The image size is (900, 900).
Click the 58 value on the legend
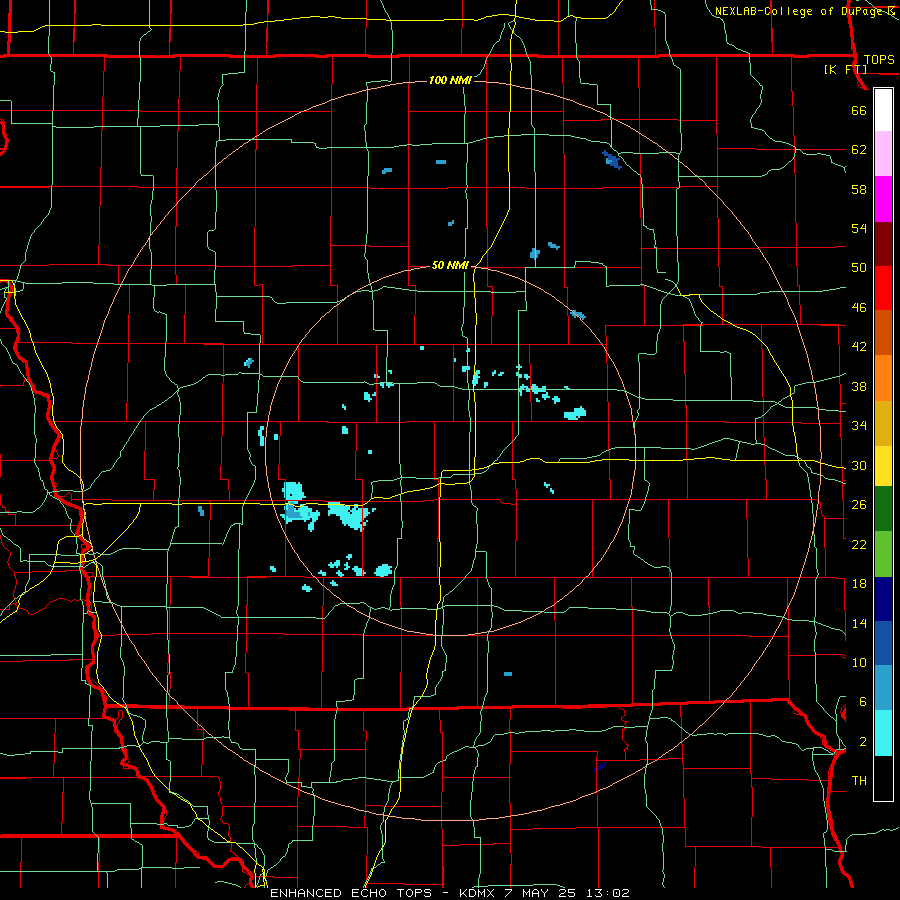859,189
